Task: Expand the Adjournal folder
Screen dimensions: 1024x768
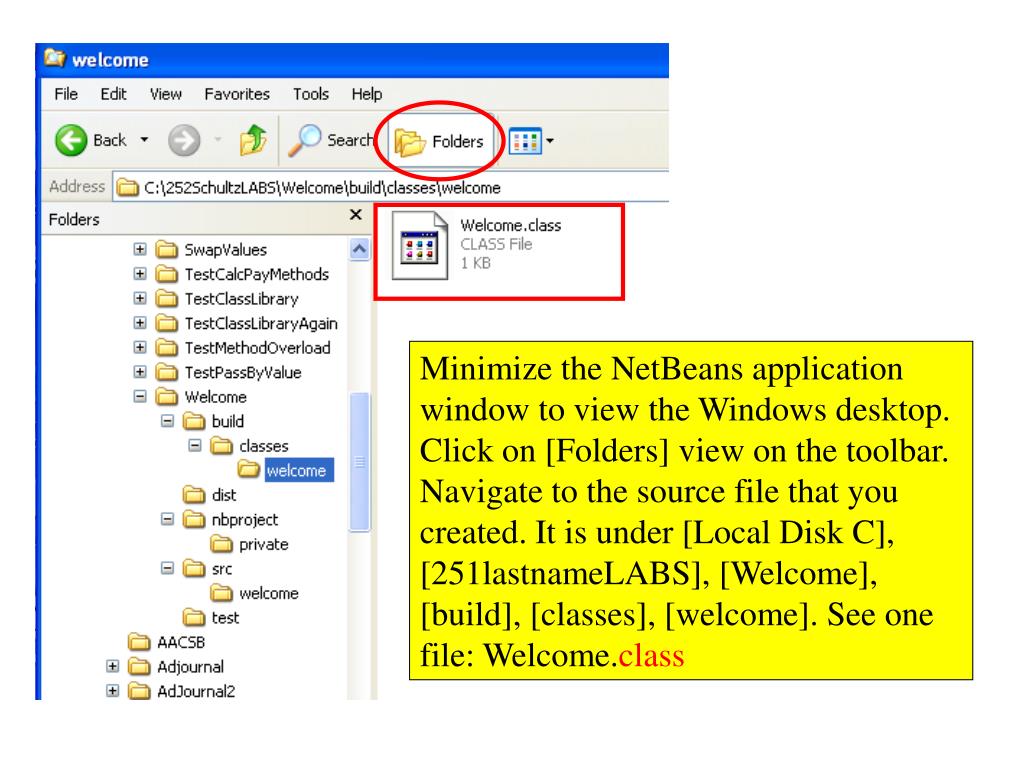Action: tap(112, 666)
